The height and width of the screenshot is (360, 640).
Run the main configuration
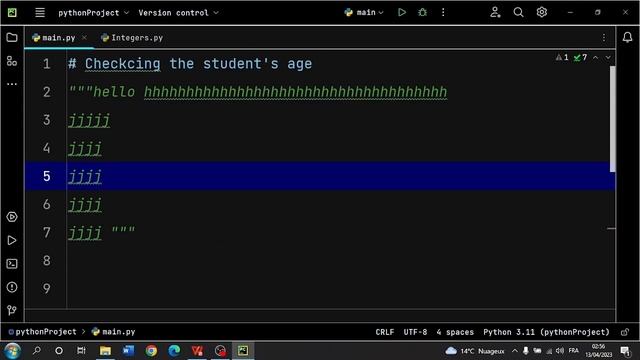pos(402,12)
